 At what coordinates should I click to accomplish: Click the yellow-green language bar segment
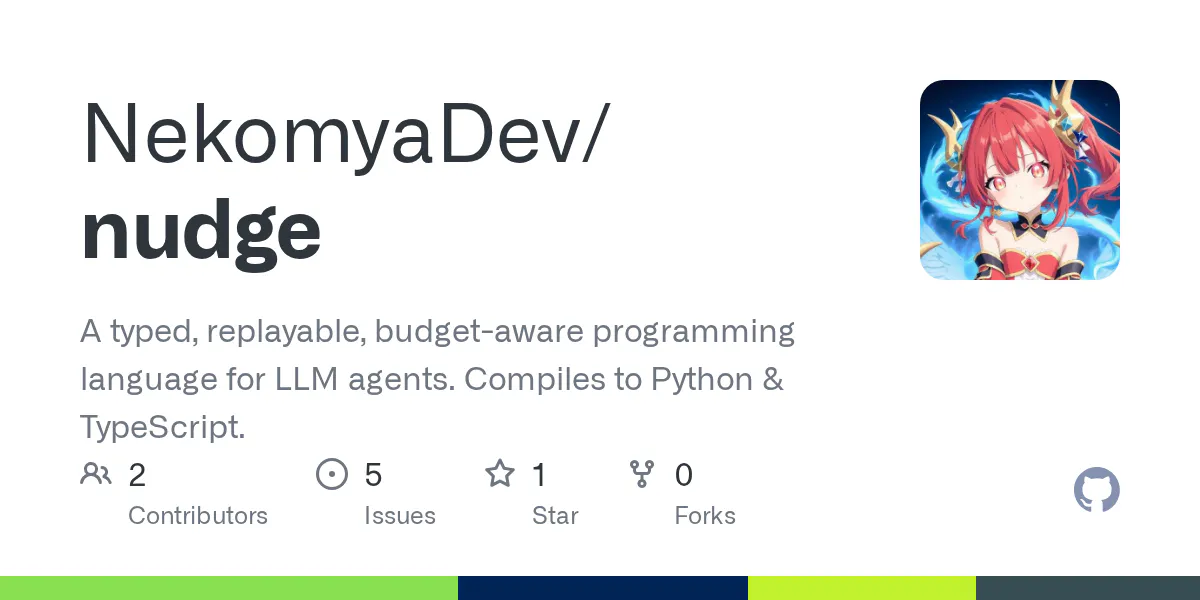tap(862, 588)
